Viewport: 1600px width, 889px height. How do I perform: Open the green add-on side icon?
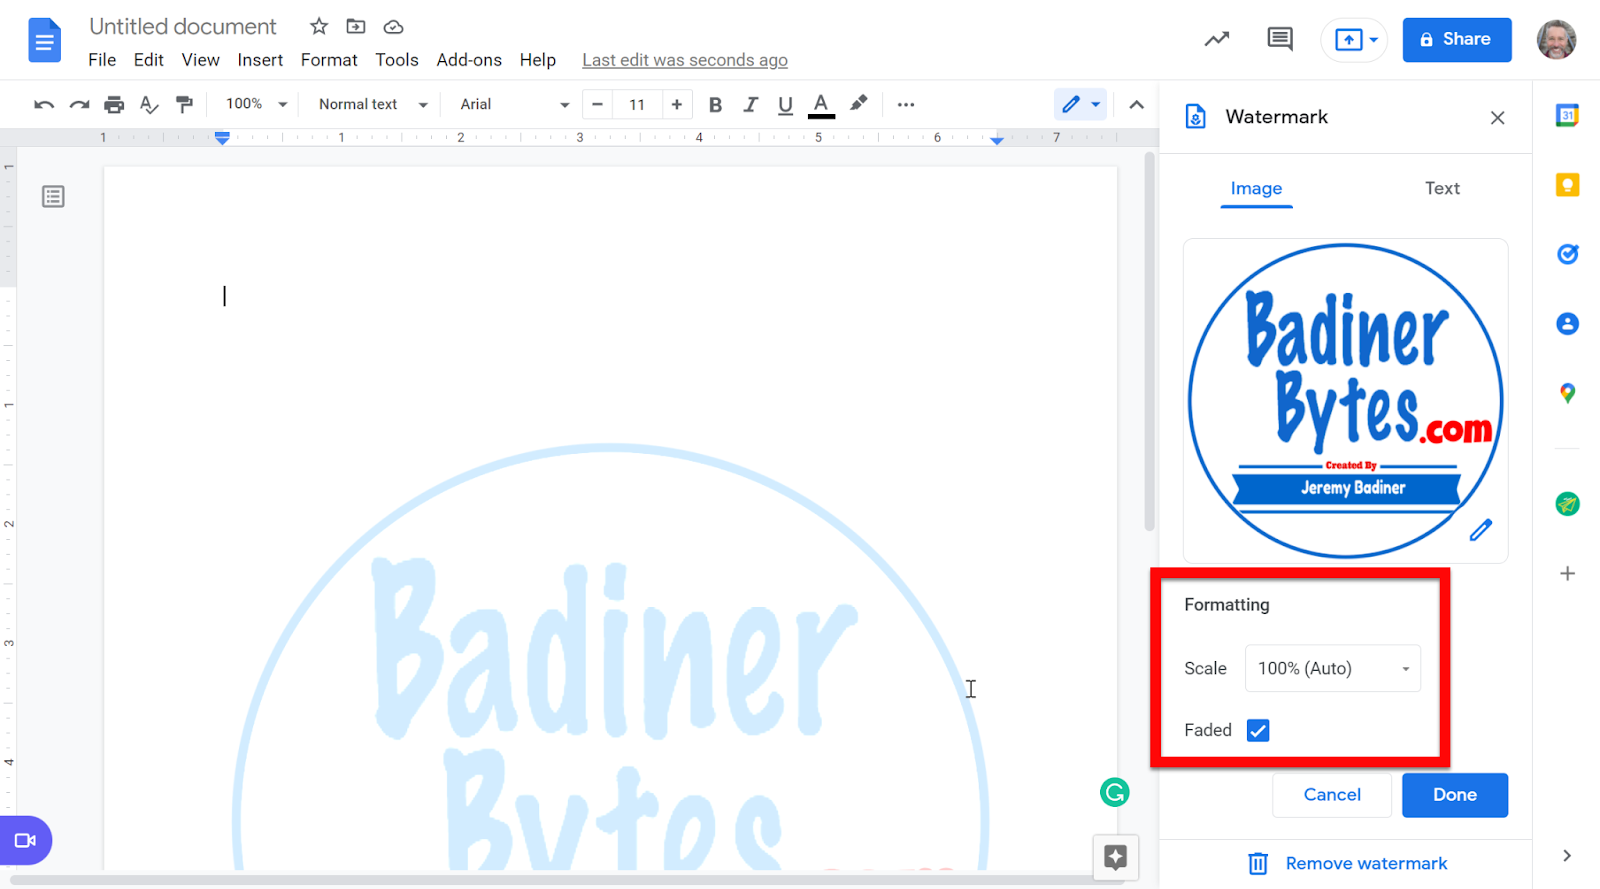(x=1567, y=504)
